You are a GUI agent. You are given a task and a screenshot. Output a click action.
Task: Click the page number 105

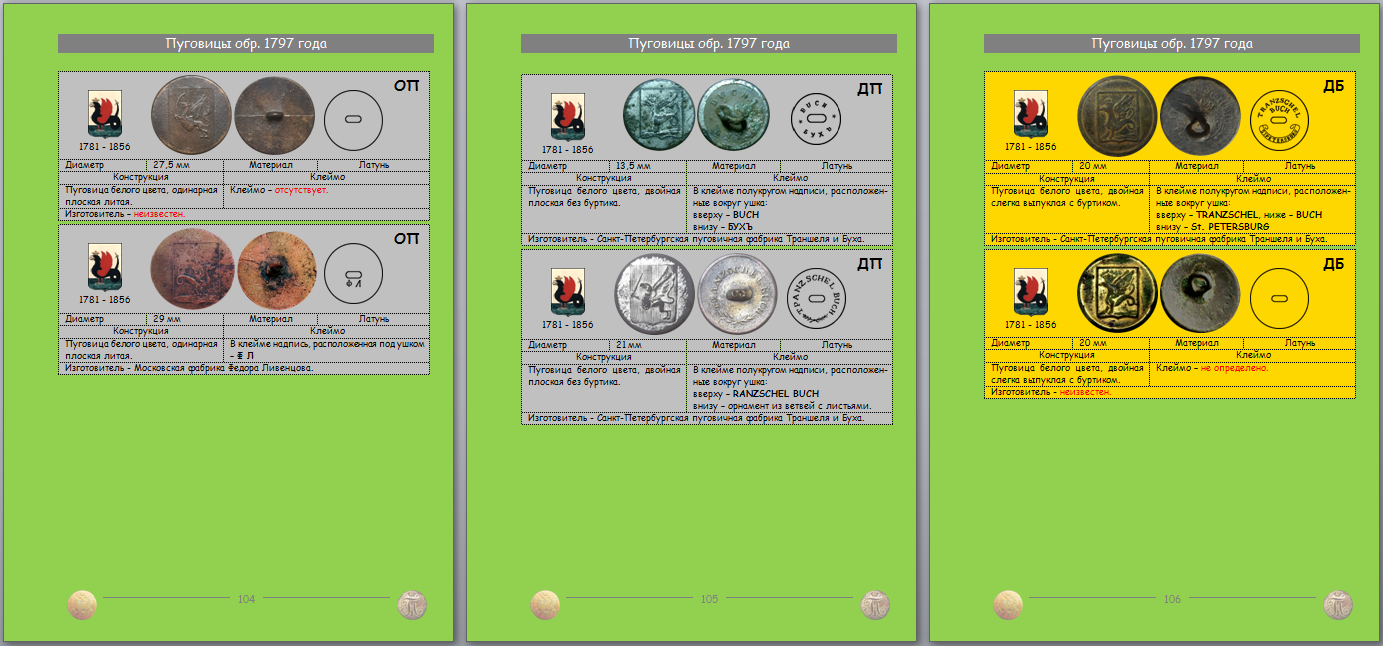coord(709,600)
